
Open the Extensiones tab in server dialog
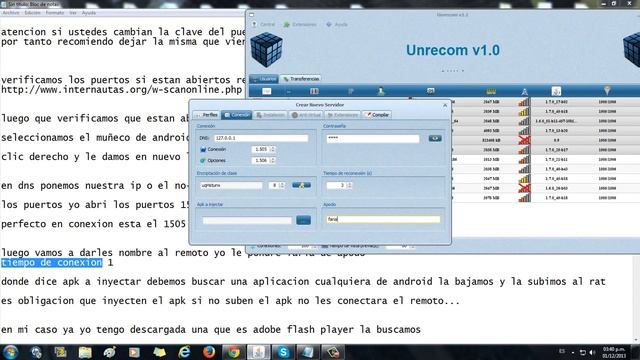pyautogui.click(x=343, y=115)
